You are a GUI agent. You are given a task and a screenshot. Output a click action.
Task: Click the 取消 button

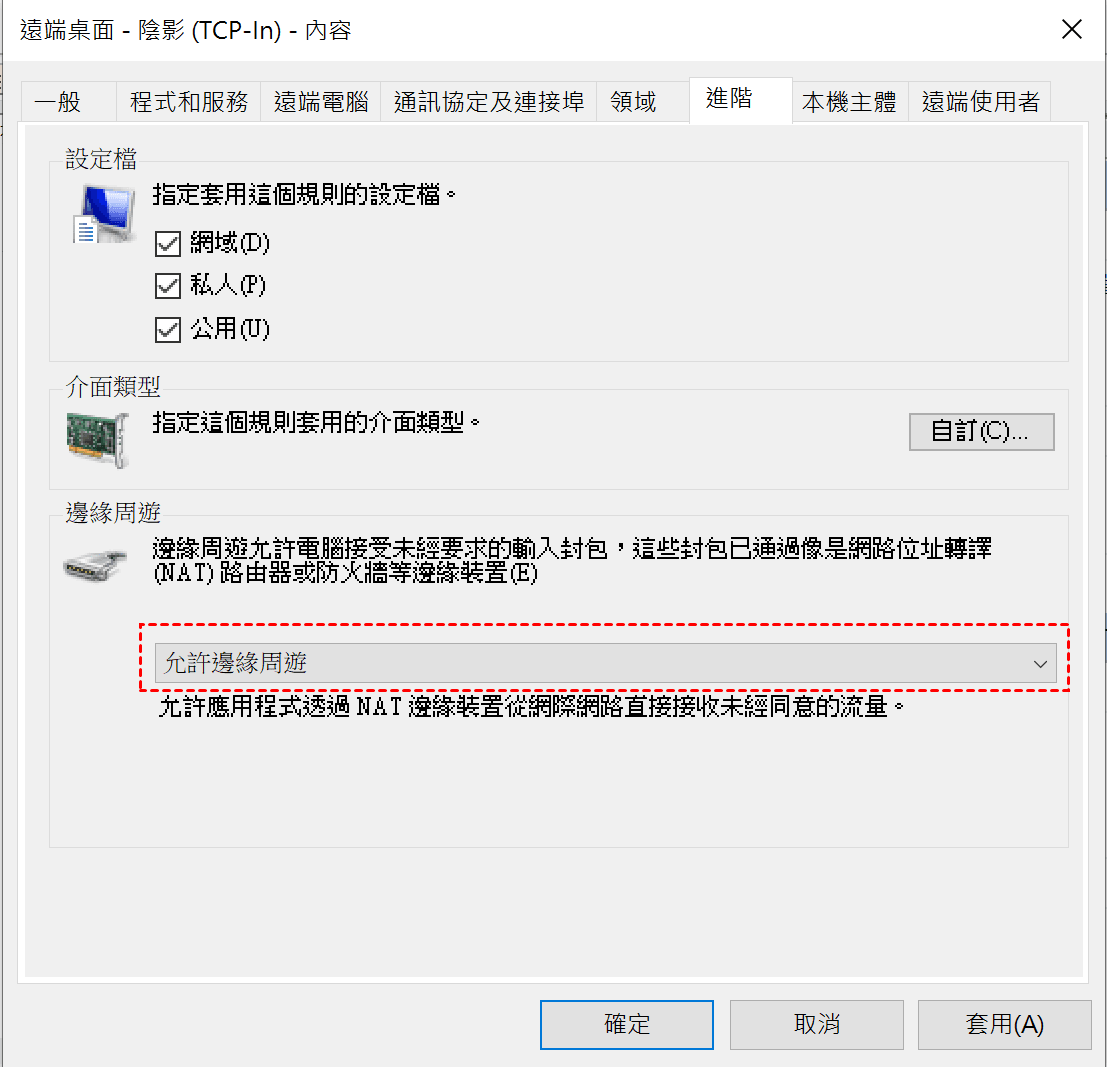click(x=817, y=1024)
